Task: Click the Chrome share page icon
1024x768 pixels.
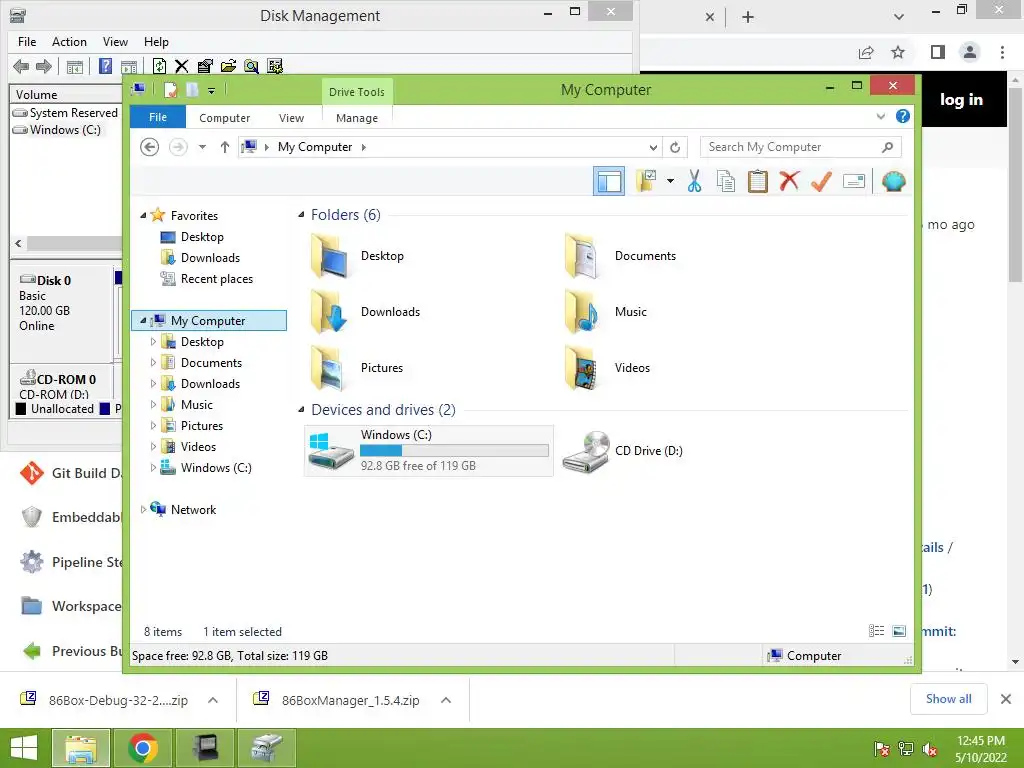Action: [x=866, y=52]
